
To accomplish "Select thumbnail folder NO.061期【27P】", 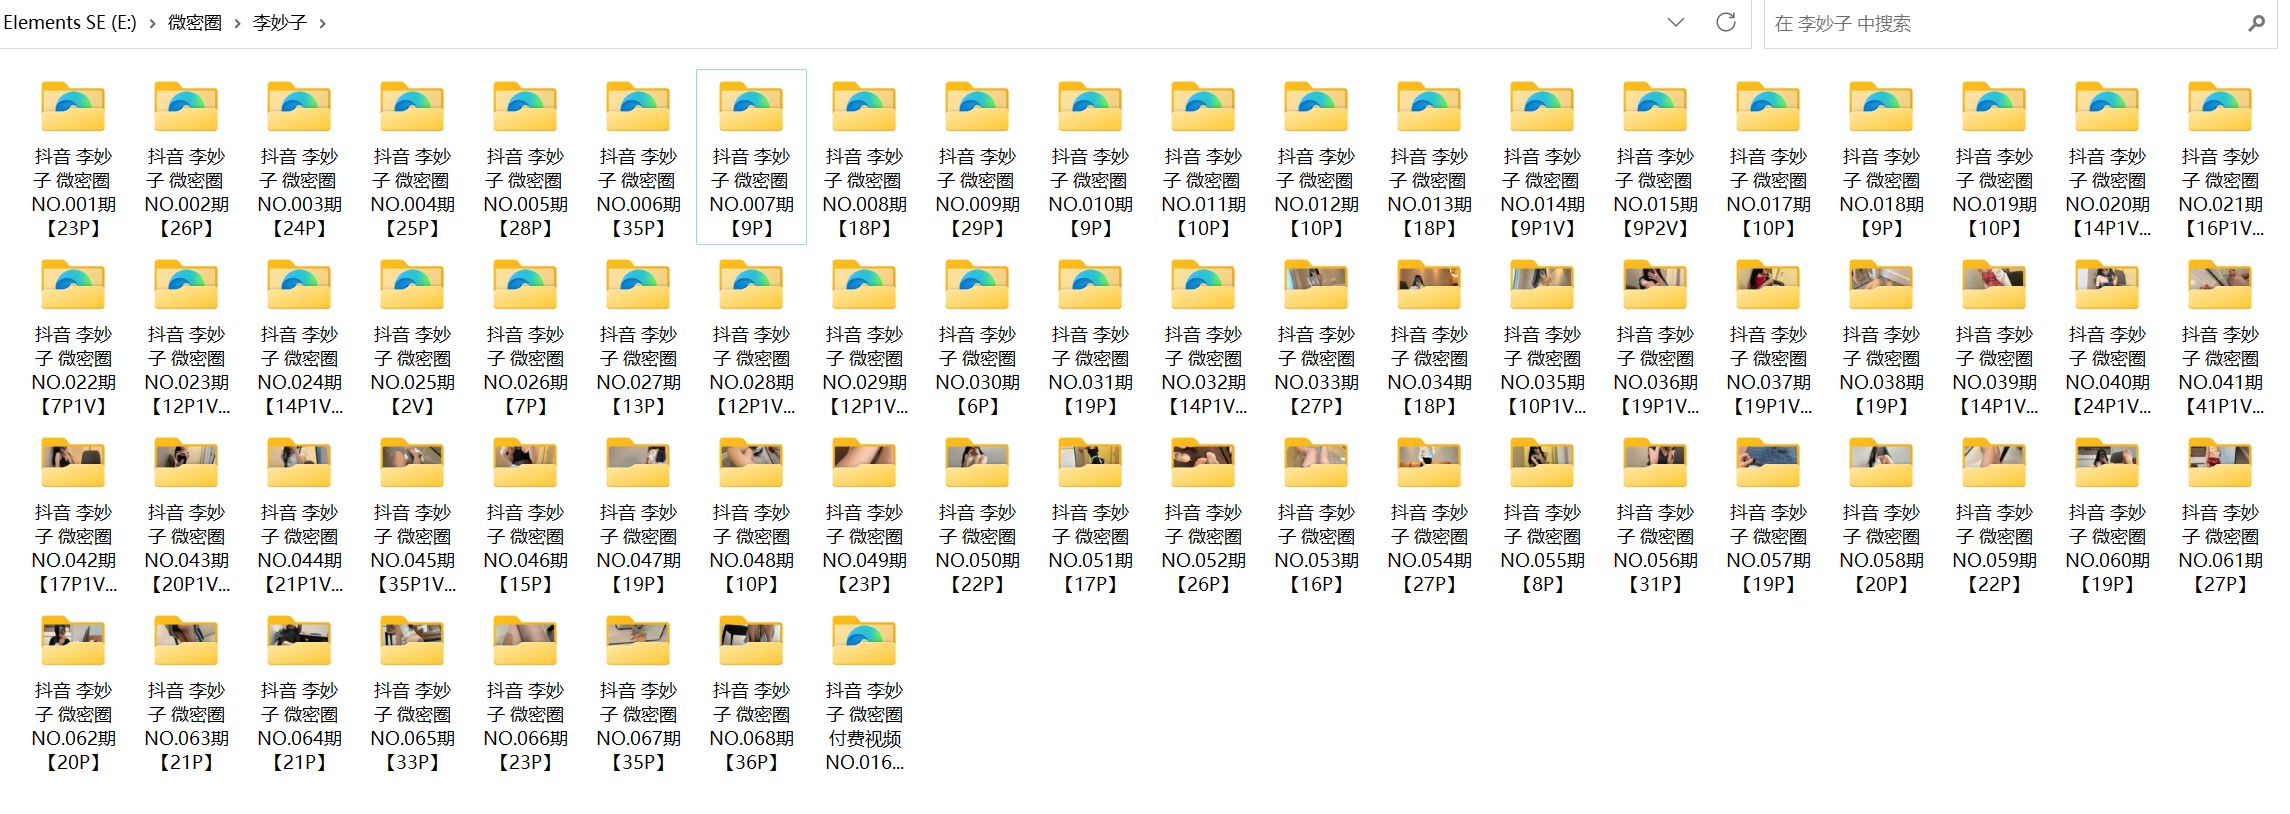I will click(2220, 514).
